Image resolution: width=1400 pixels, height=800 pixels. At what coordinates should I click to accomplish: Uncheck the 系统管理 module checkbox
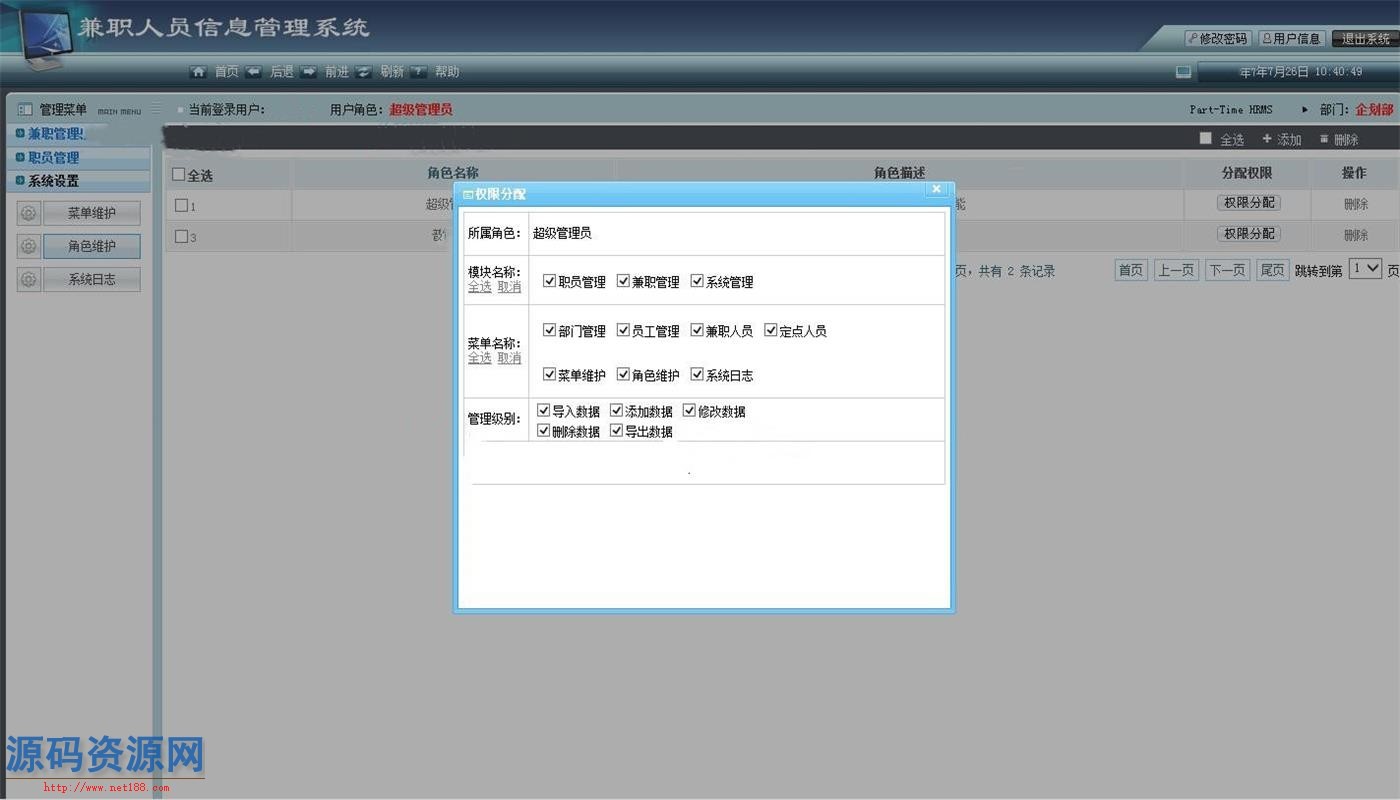tap(697, 281)
